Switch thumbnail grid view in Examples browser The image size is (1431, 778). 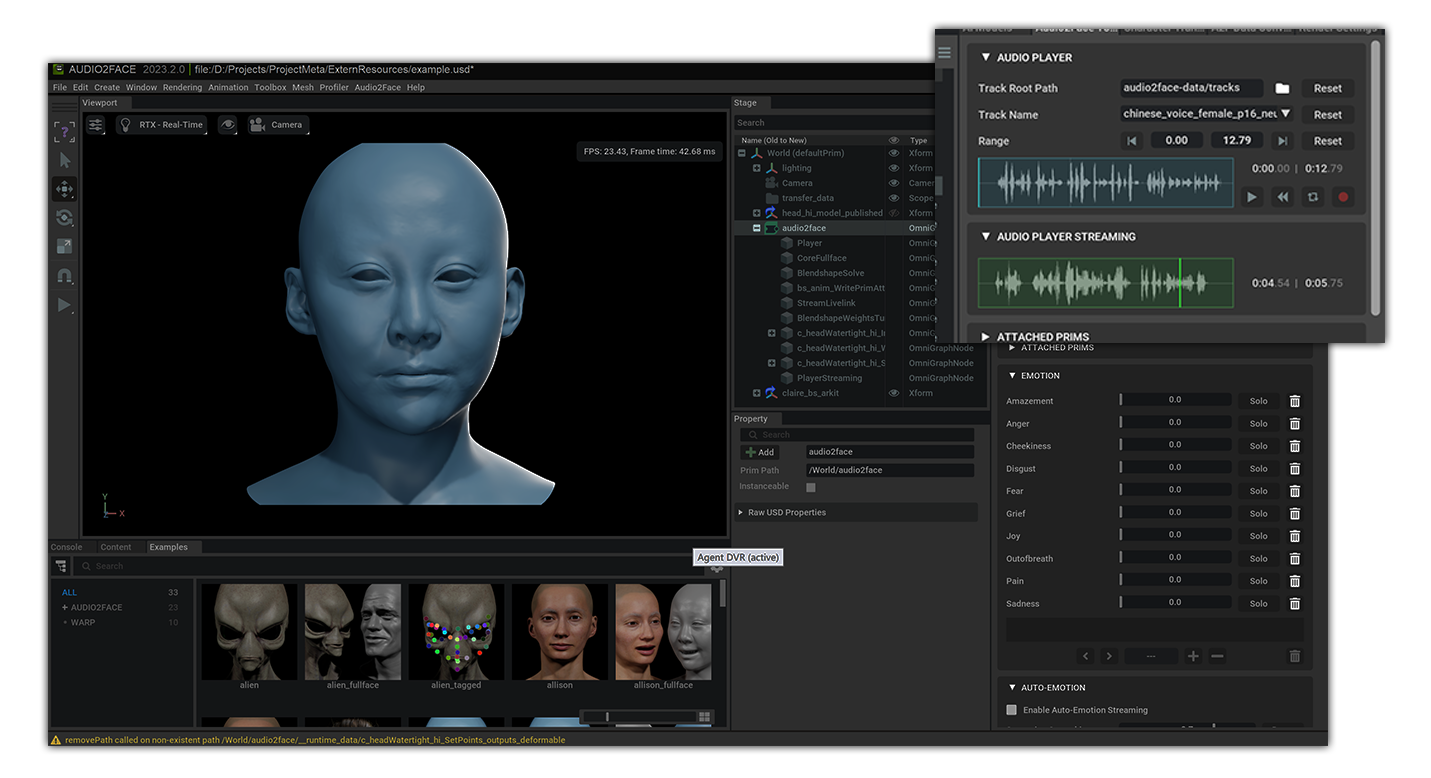(x=705, y=716)
